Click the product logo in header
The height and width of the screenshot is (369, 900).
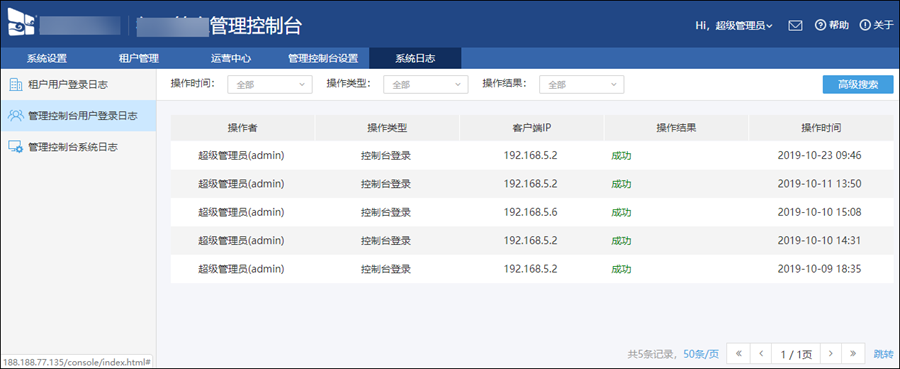click(x=22, y=23)
